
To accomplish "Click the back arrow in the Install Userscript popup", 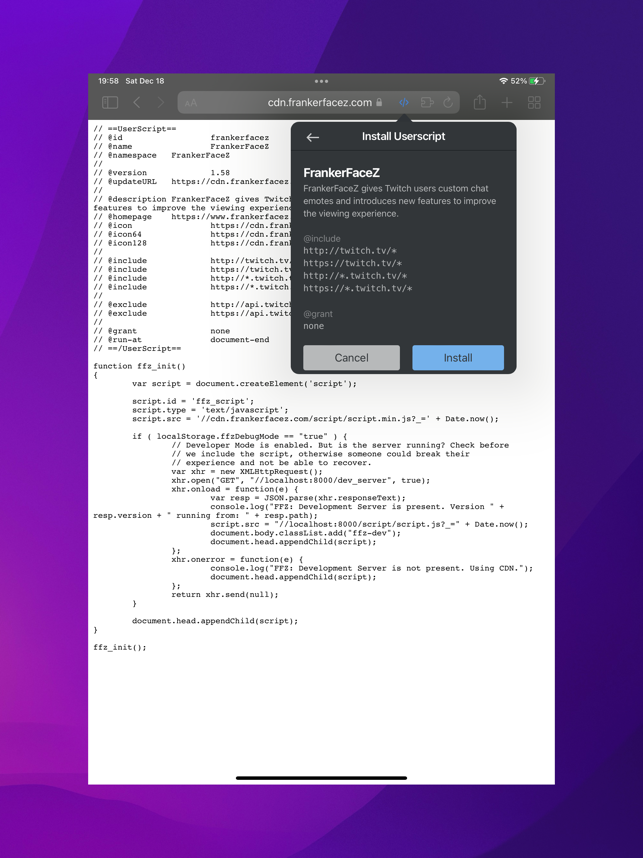I will [312, 137].
